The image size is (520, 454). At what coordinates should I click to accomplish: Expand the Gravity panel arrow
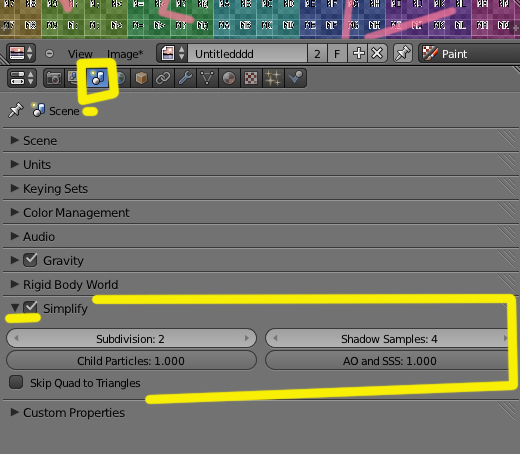pos(14,260)
